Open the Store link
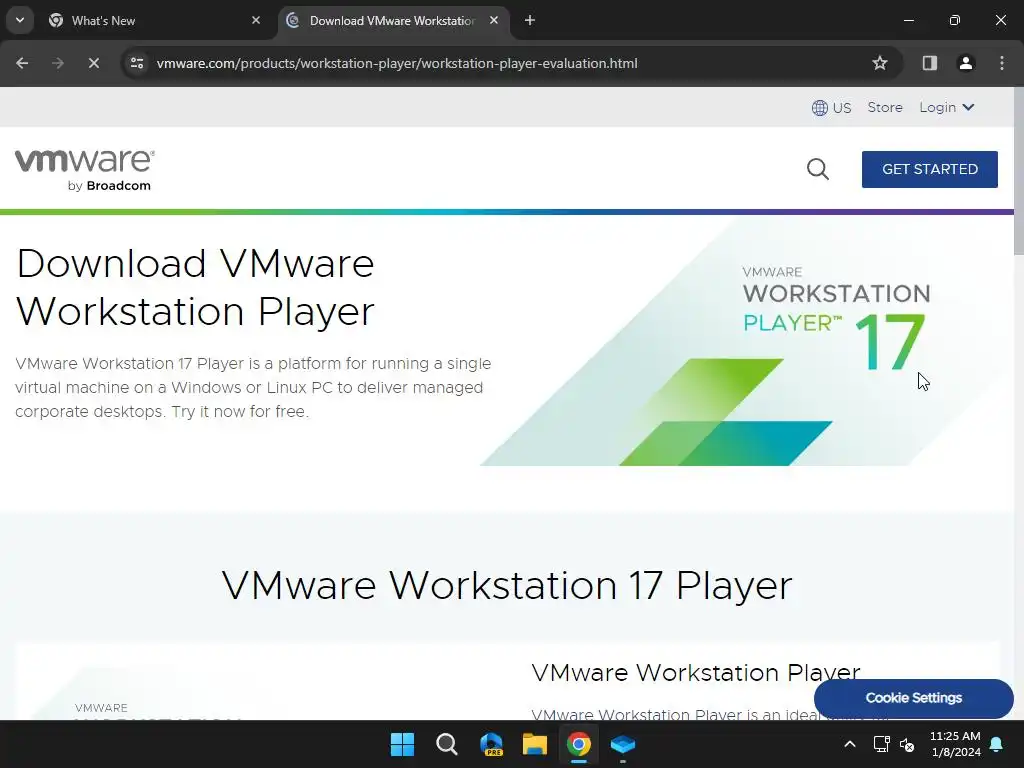1024x768 pixels. [x=885, y=107]
